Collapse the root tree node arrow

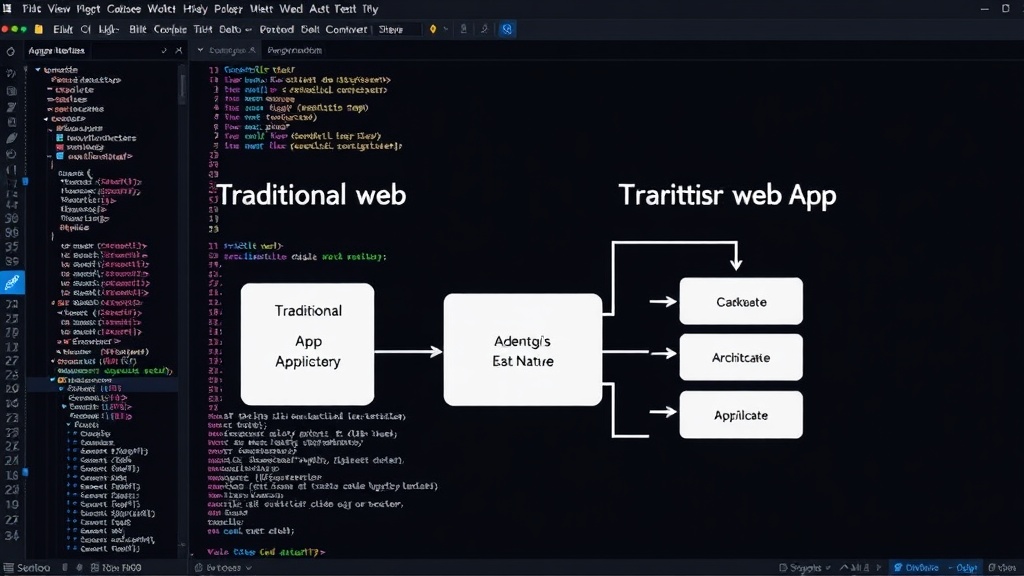pyautogui.click(x=38, y=70)
